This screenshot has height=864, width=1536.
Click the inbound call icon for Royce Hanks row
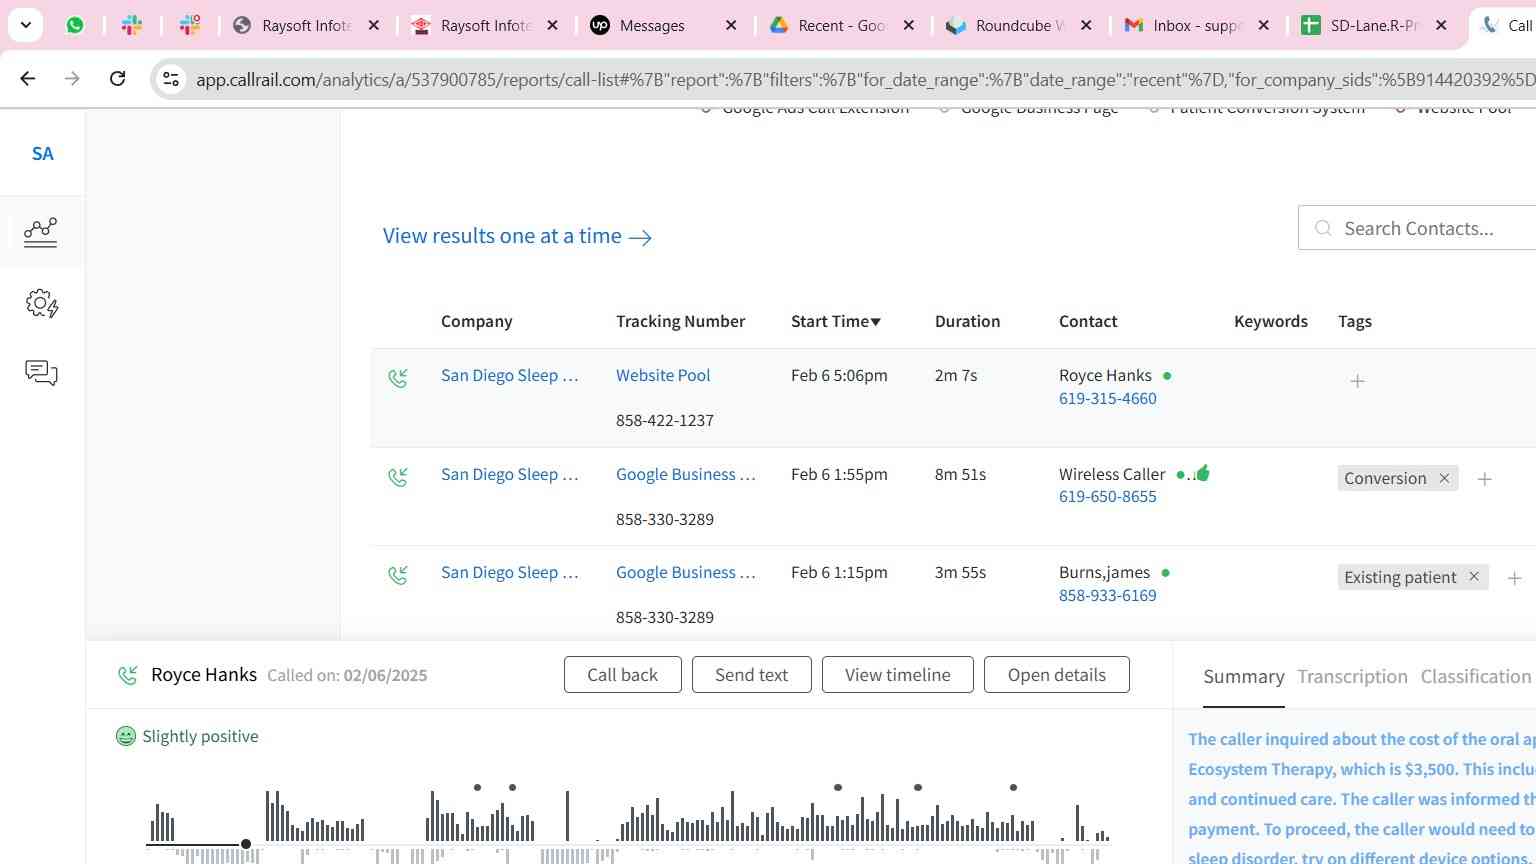pos(398,378)
